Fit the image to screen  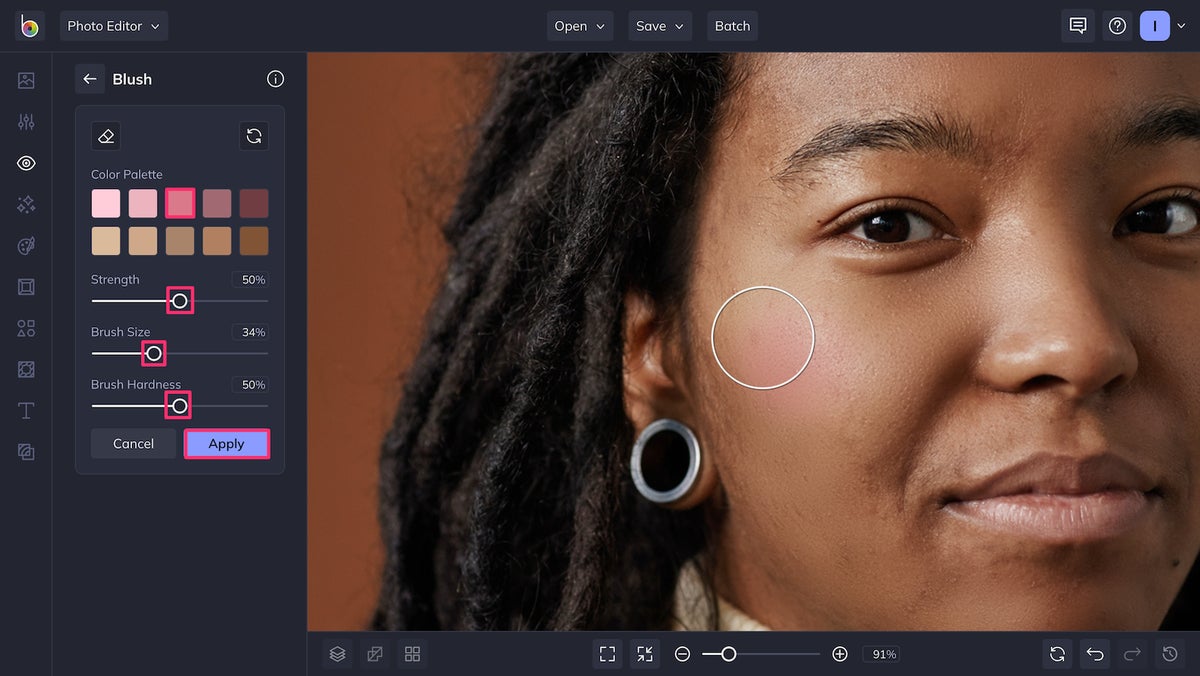pyautogui.click(x=607, y=653)
